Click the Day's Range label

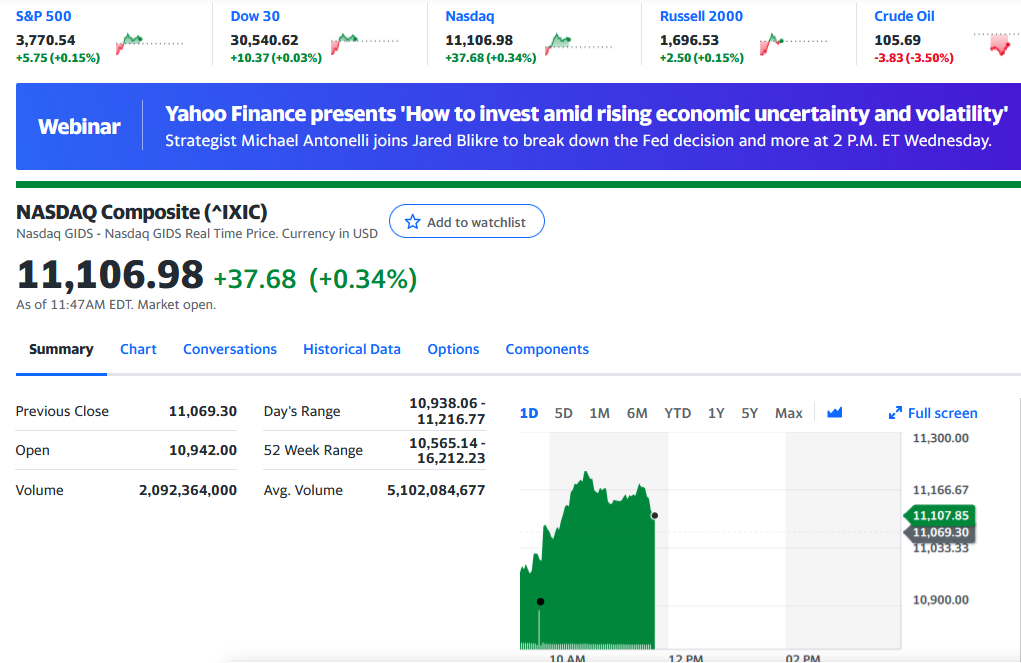coord(302,411)
